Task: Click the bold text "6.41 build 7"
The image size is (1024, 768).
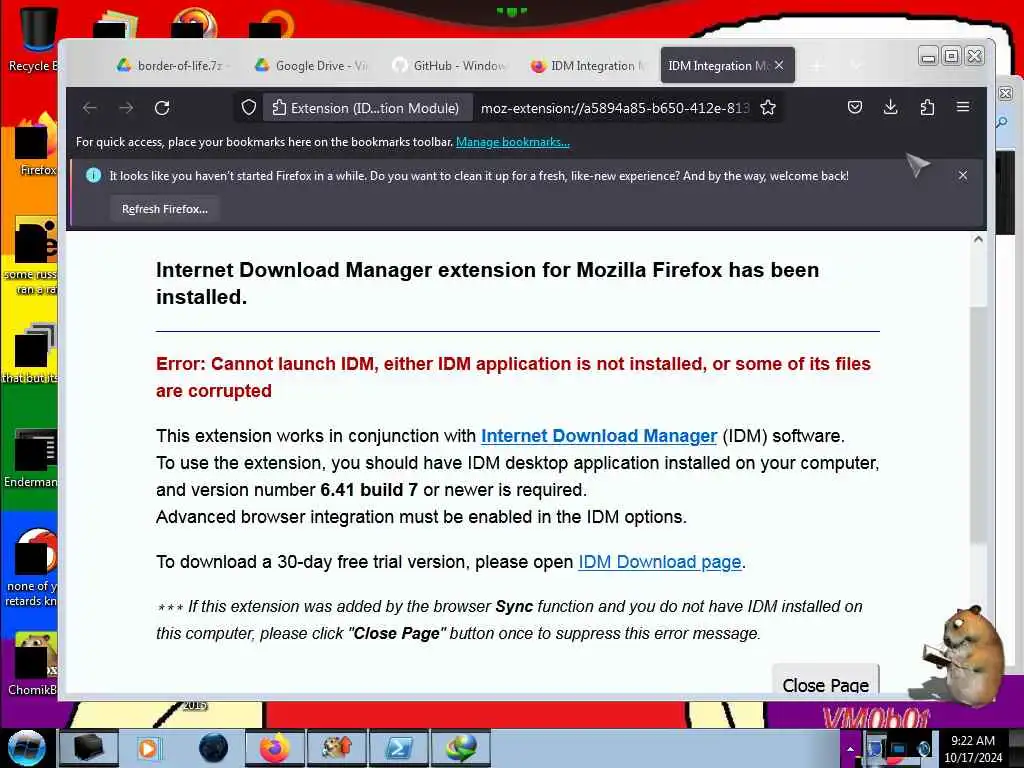Action: pyautogui.click(x=369, y=490)
